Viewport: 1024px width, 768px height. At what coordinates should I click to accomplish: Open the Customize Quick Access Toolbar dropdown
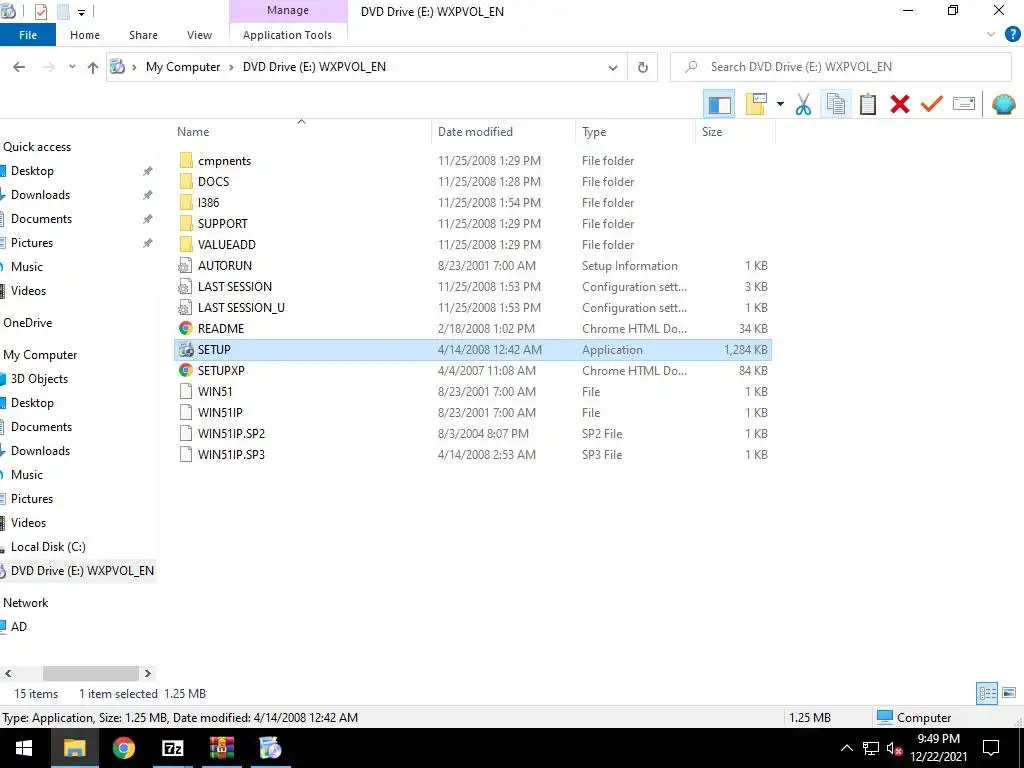click(82, 12)
